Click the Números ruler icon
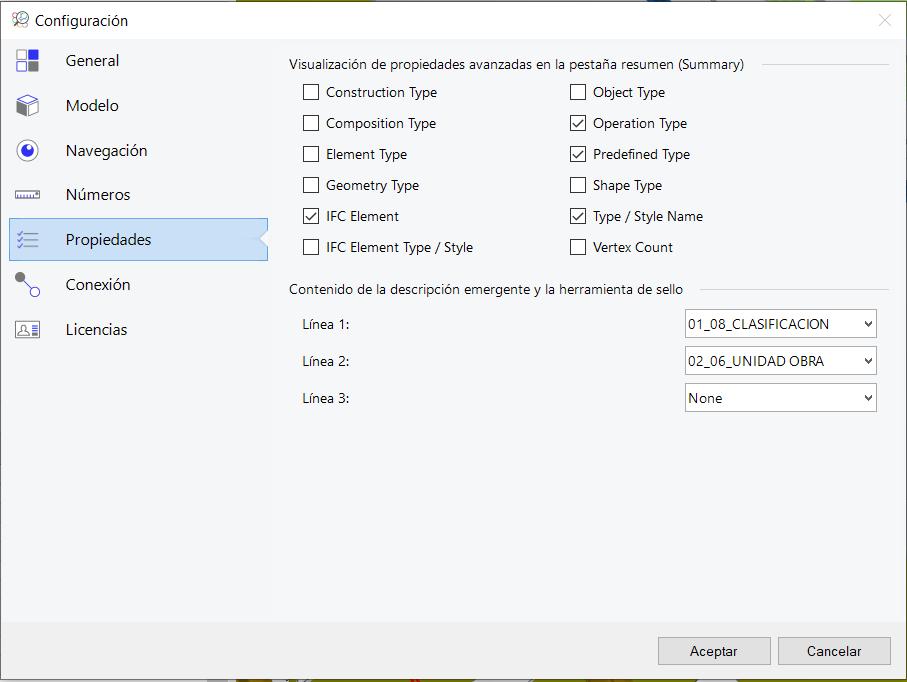Viewport: 907px width, 682px height. pyautogui.click(x=27, y=195)
